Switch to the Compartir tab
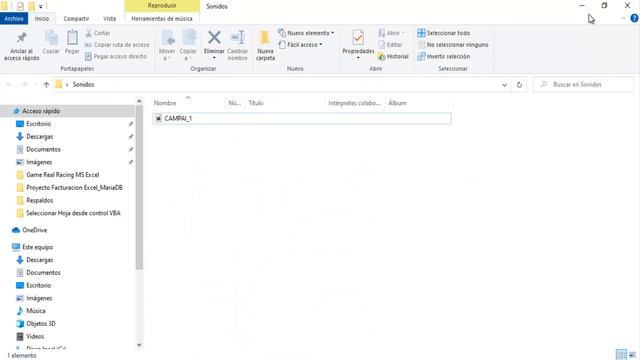This screenshot has width=640, height=360. (x=76, y=18)
